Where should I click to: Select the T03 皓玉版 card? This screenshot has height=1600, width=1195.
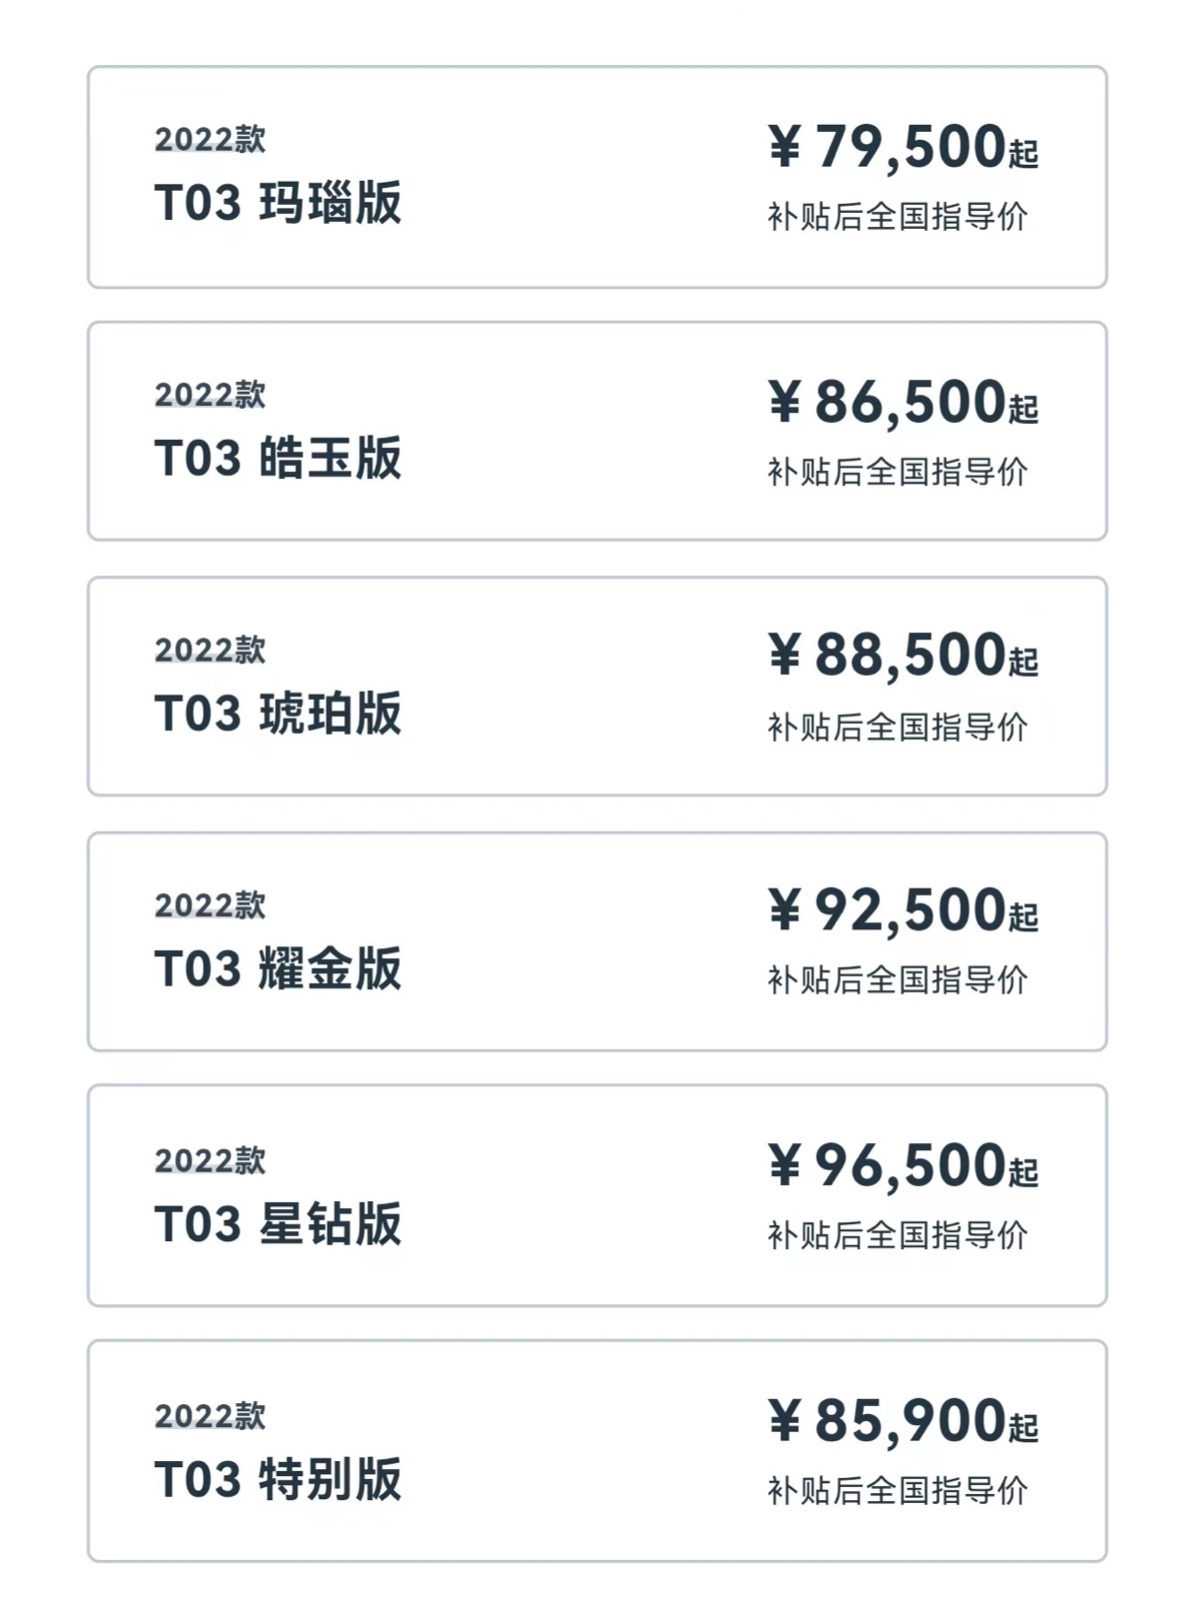click(x=597, y=431)
